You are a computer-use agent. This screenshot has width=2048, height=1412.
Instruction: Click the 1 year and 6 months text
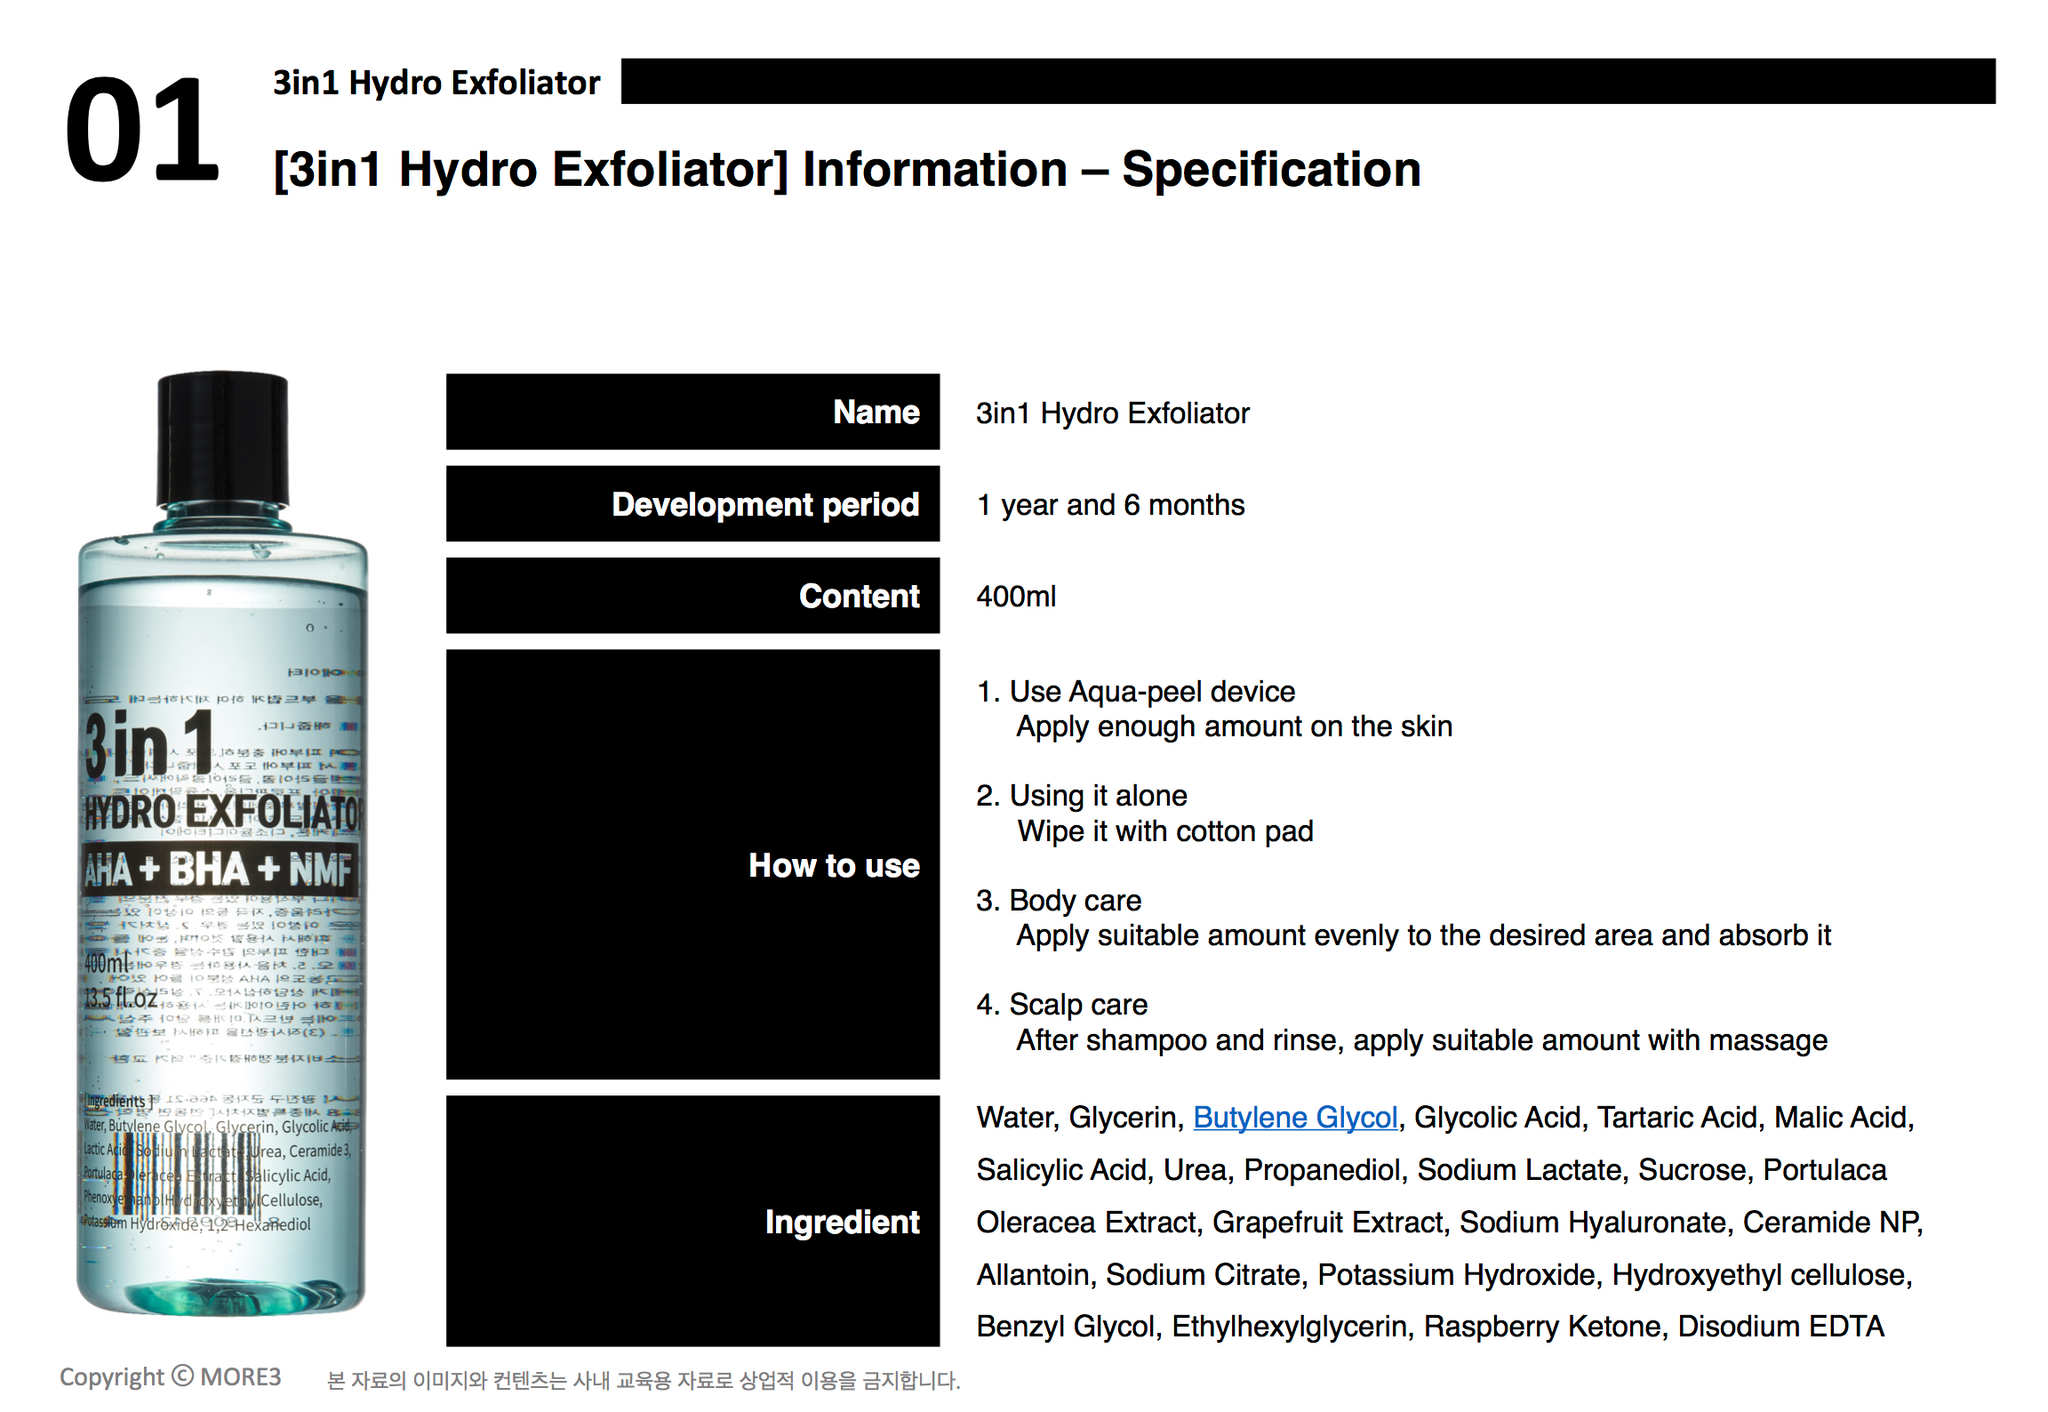1110,505
